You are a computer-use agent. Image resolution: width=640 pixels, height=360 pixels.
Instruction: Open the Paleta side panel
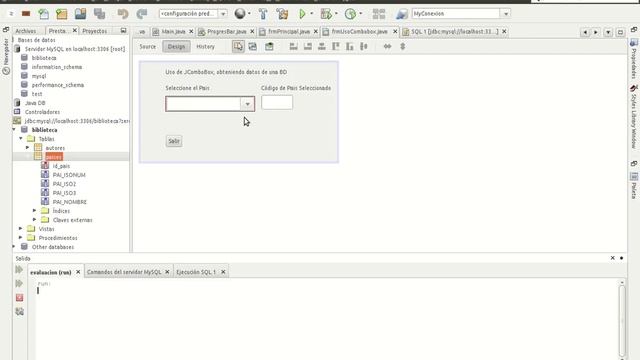[x=634, y=186]
